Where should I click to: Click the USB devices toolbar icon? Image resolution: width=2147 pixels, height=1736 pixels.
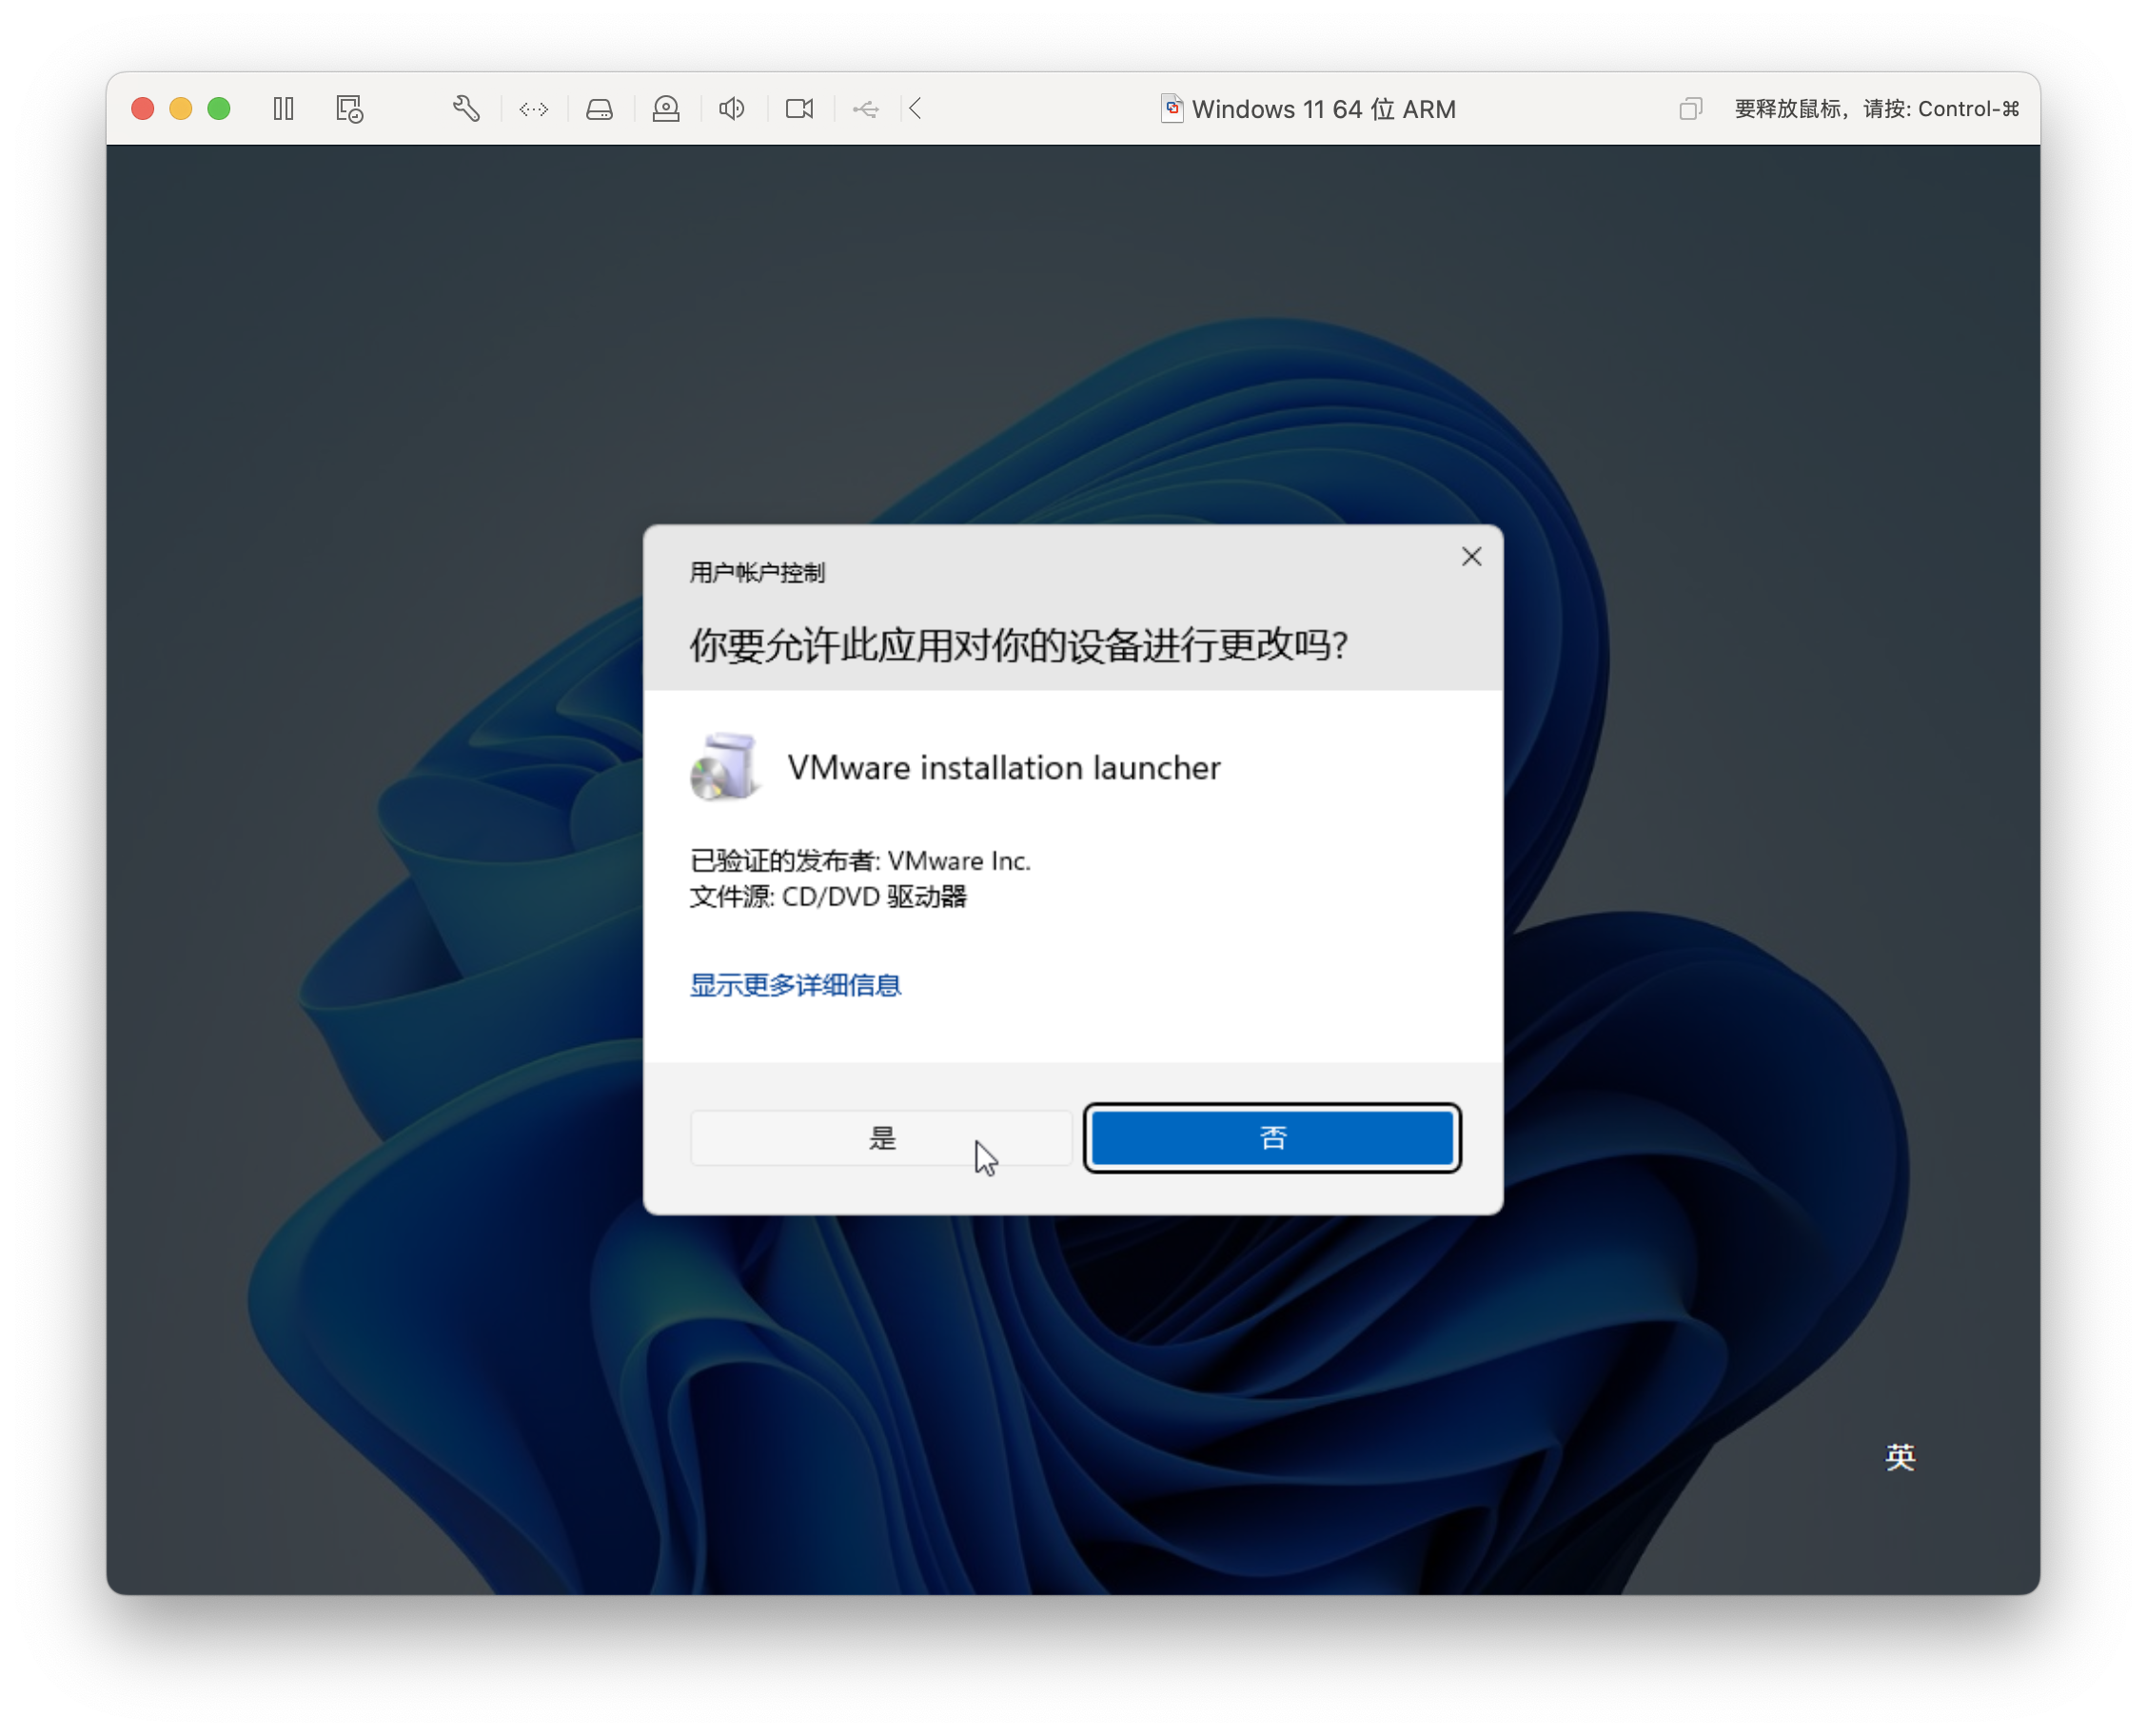(x=866, y=109)
